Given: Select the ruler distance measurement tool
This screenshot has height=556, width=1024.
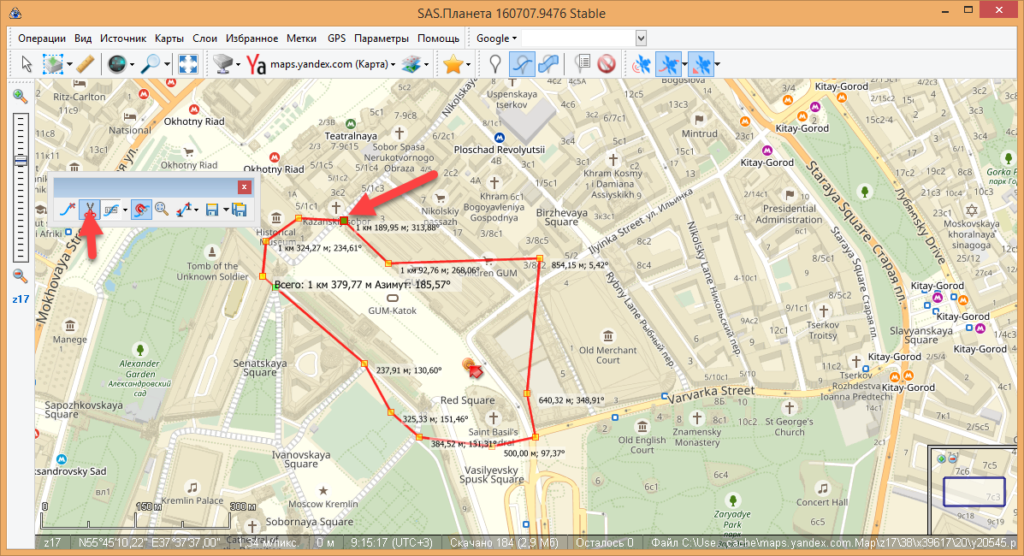Looking at the screenshot, I should point(84,64).
